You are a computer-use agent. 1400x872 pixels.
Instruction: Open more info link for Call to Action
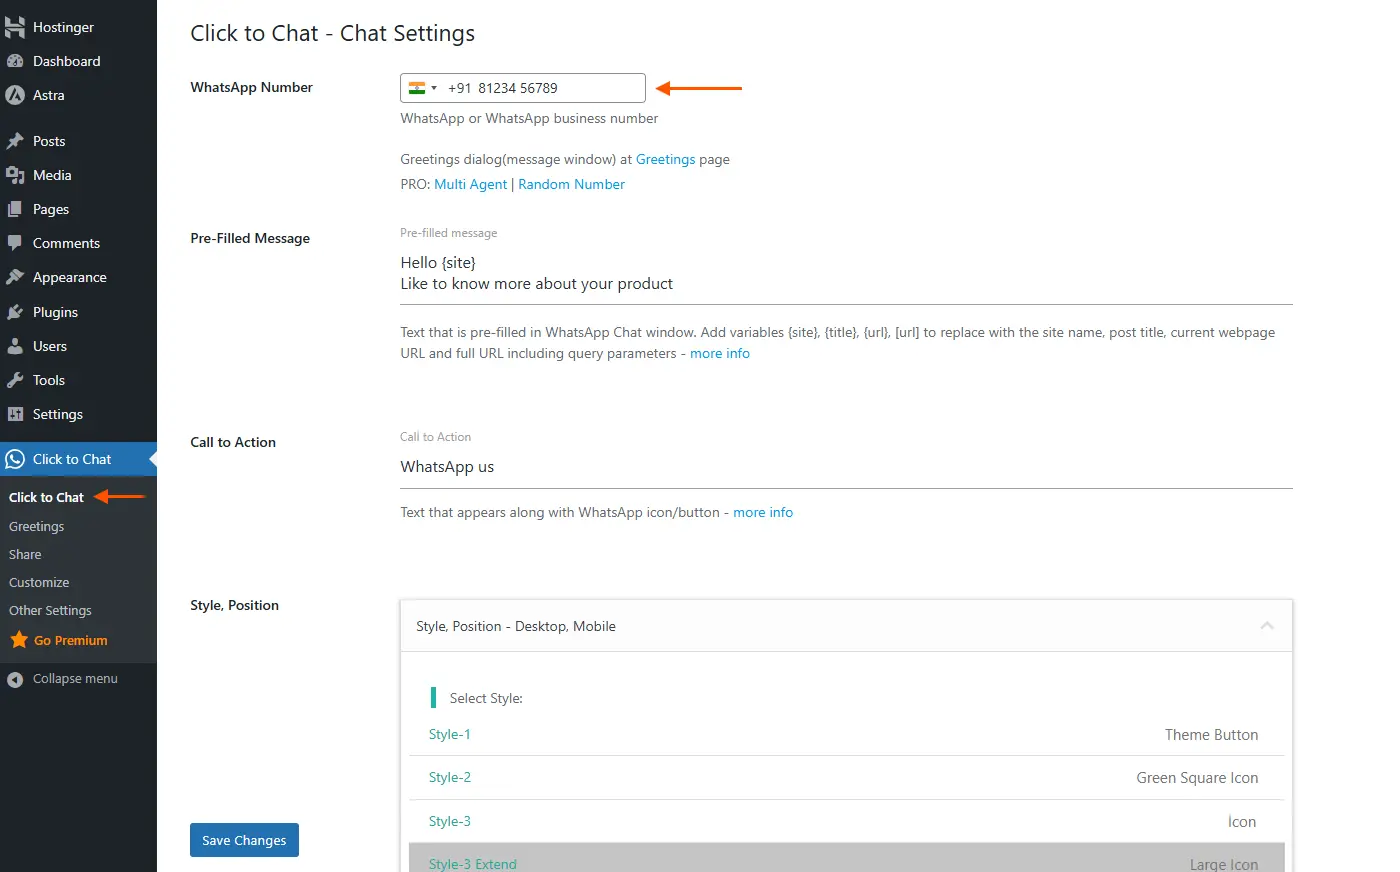coord(763,512)
